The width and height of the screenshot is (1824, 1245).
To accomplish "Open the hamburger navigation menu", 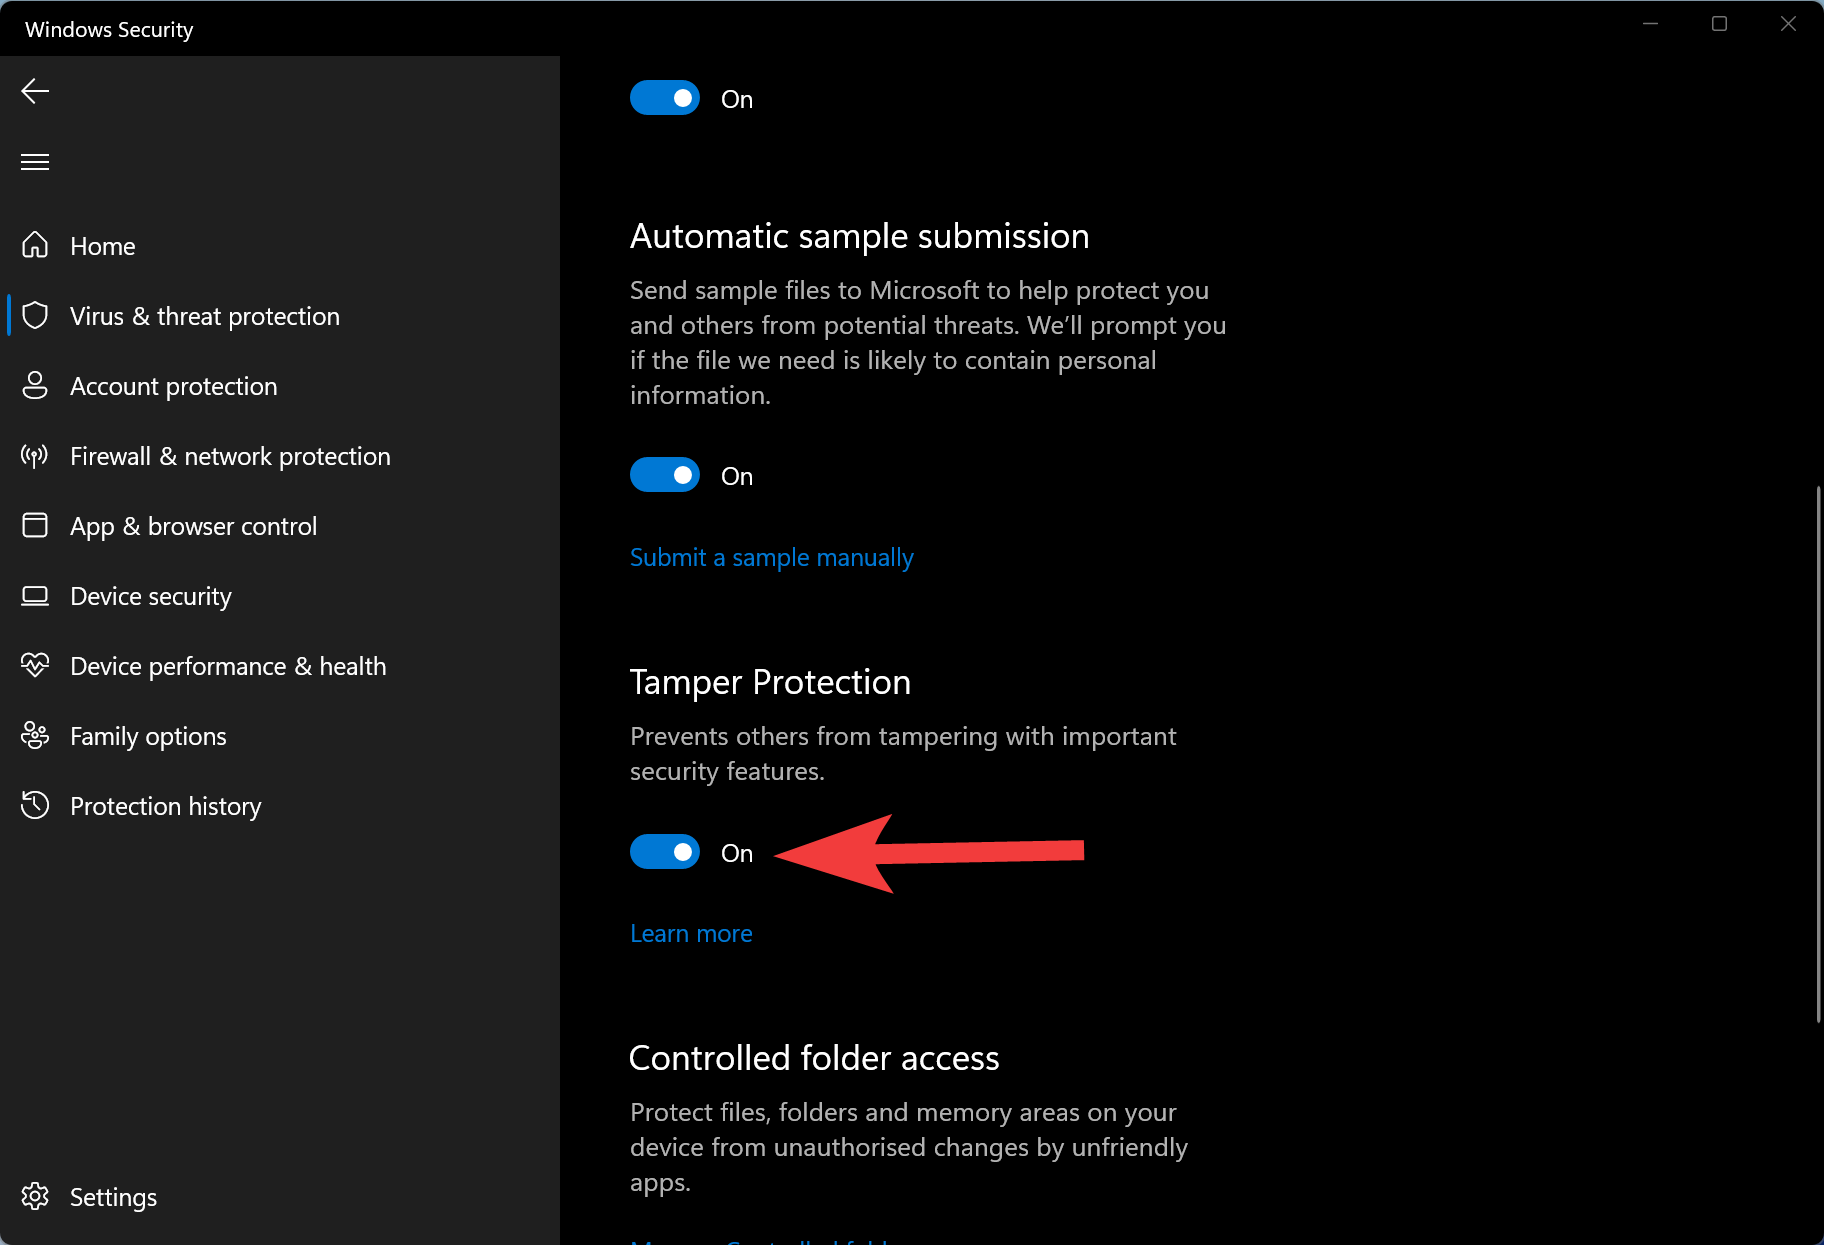I will 35,162.
